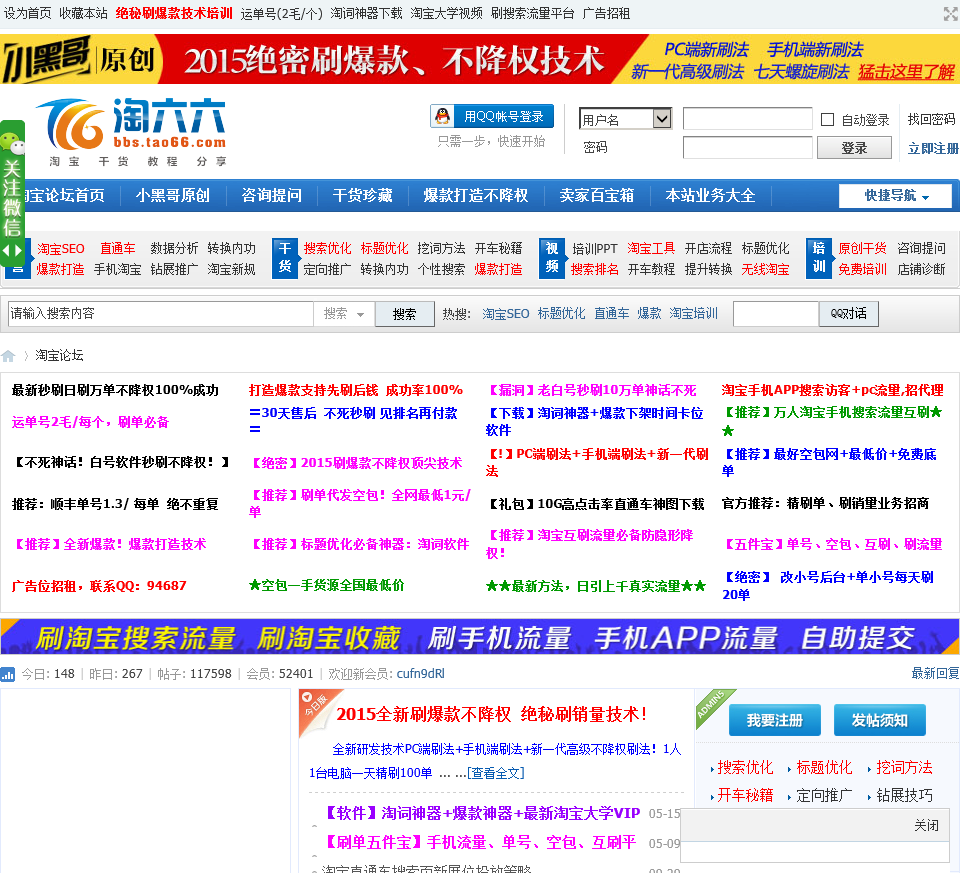Open 【礼包】10G高点击率直通车神图下载 link
960x873 pixels.
[x=595, y=504]
